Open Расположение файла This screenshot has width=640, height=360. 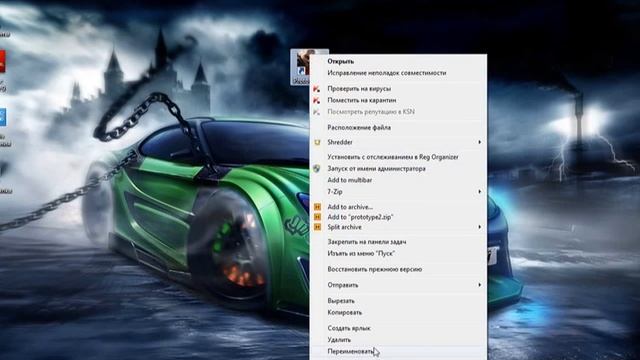click(x=359, y=127)
